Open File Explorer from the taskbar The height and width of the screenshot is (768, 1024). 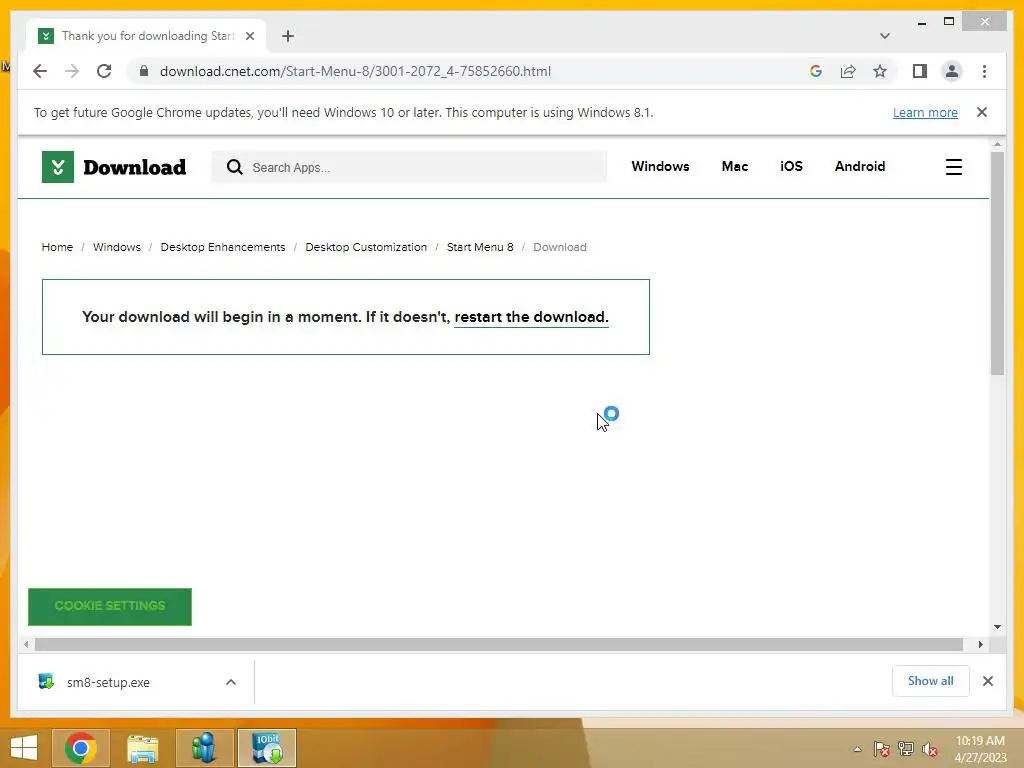click(x=142, y=748)
